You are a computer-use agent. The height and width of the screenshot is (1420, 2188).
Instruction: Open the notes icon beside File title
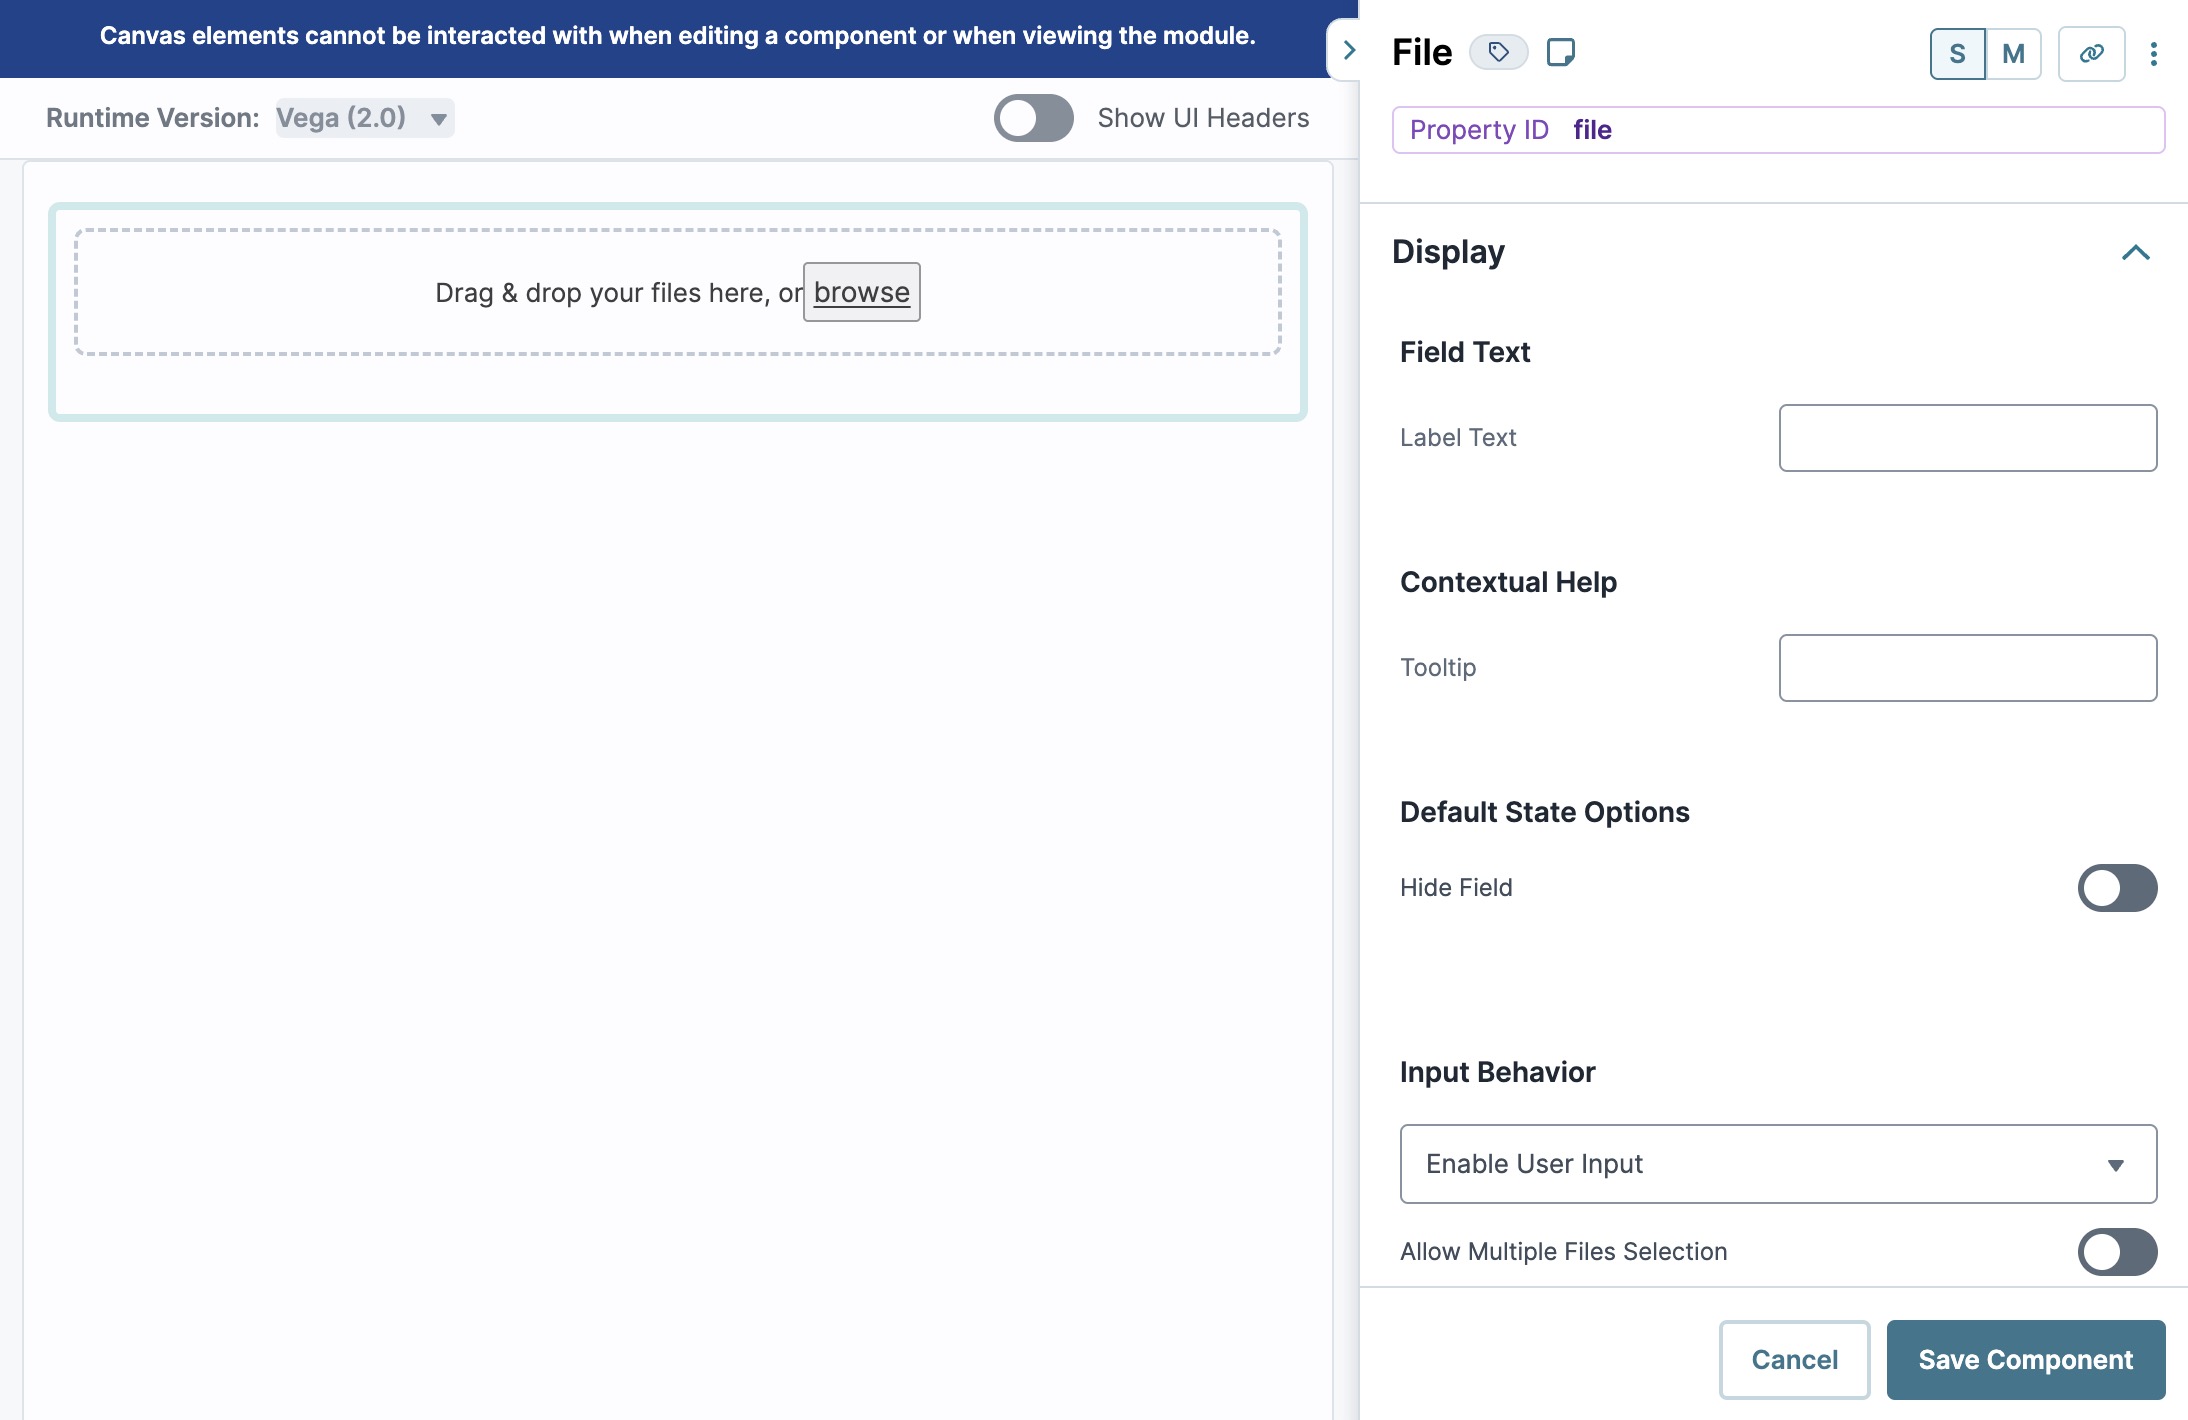coord(1560,52)
